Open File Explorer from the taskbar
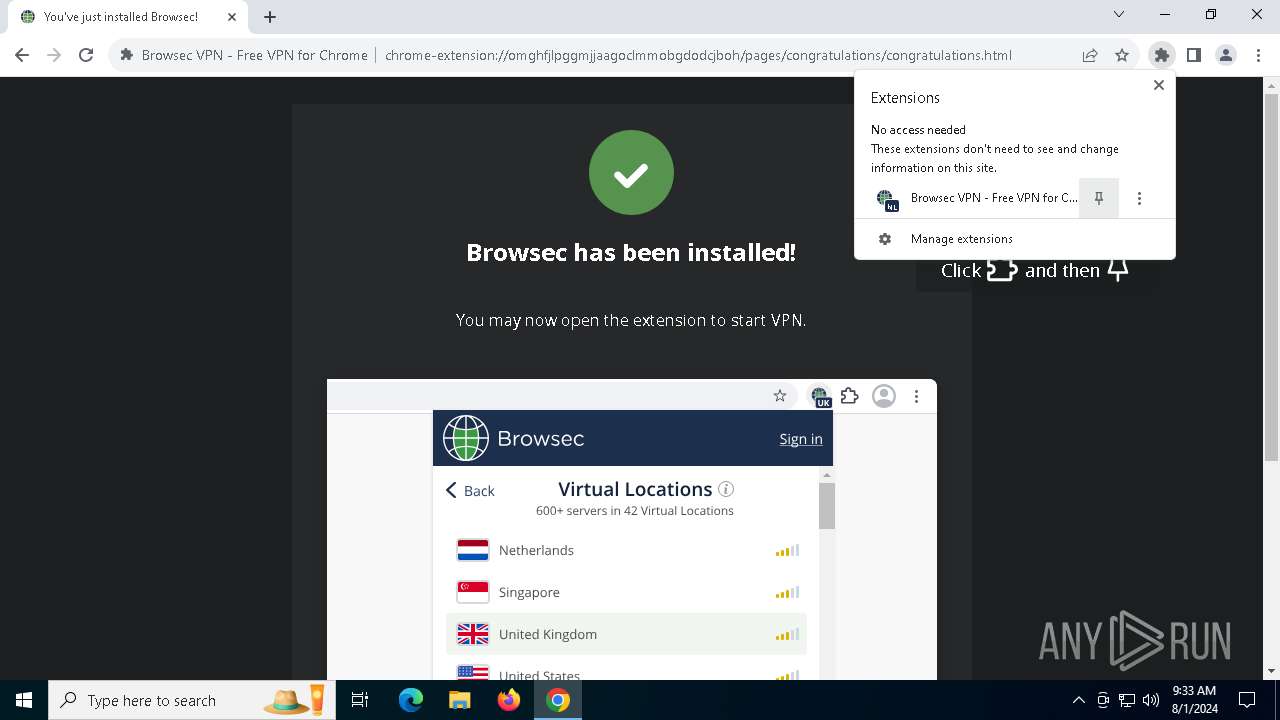The width and height of the screenshot is (1280, 720). pyautogui.click(x=459, y=700)
